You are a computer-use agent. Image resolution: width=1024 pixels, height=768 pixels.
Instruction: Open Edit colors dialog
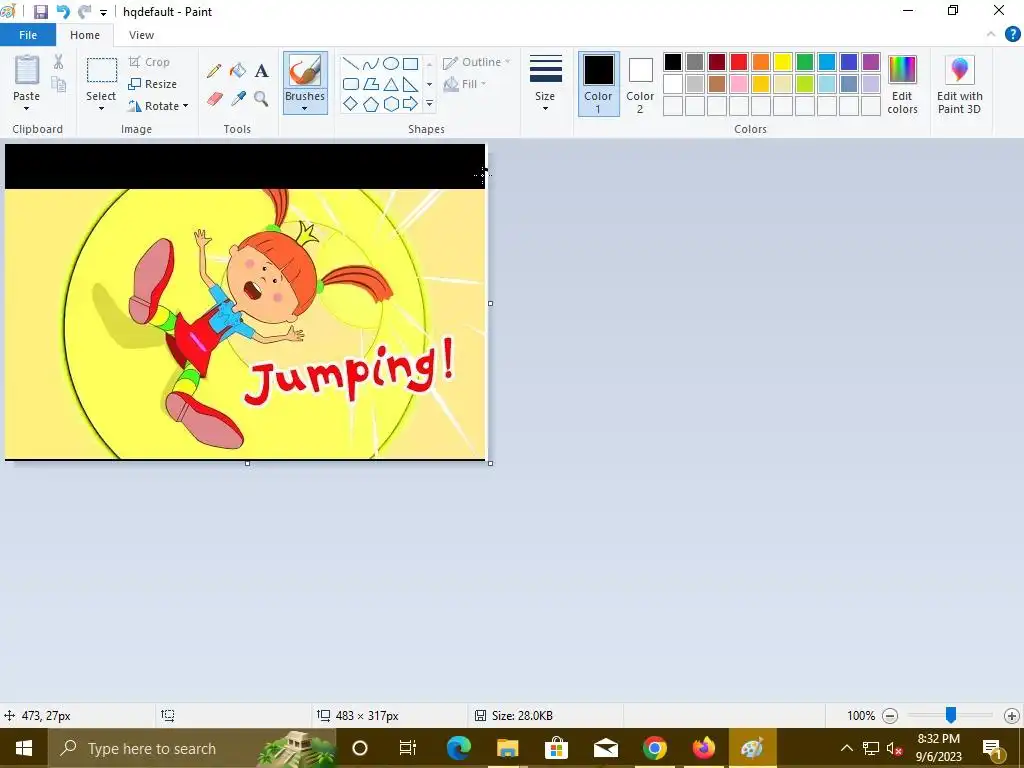pyautogui.click(x=903, y=84)
